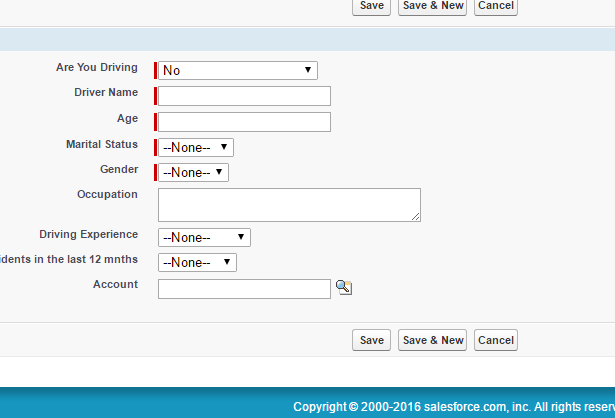The height and width of the screenshot is (418, 615).
Task: Click the Occupation field label
Action: (107, 194)
